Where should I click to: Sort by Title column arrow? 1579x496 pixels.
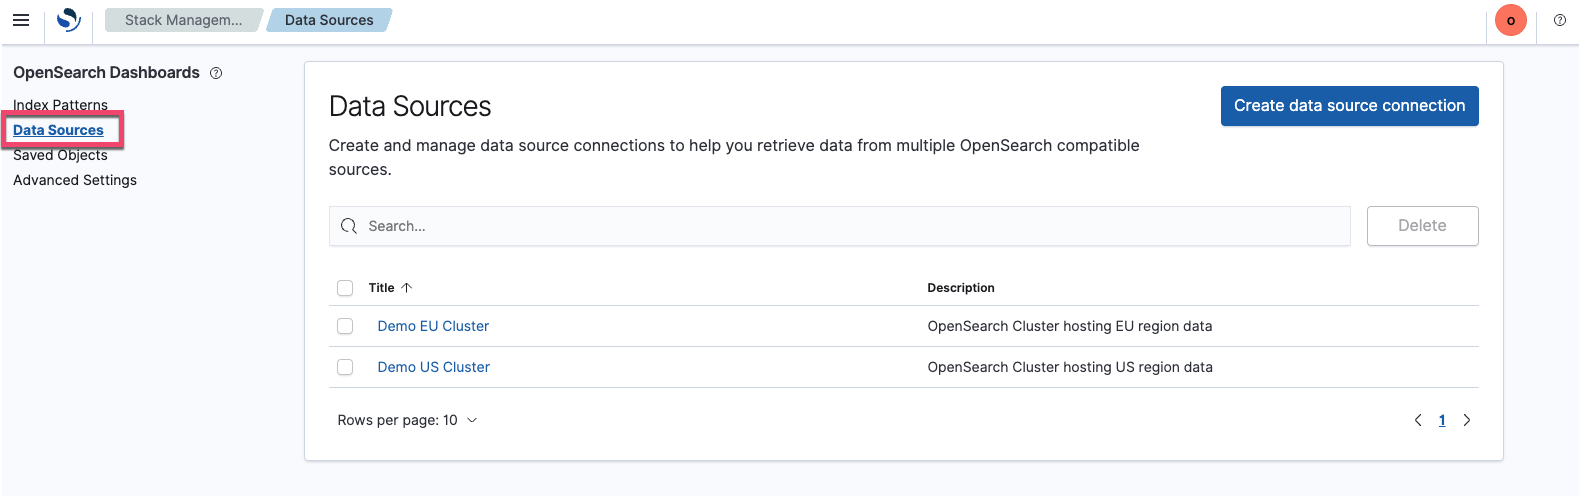407,287
